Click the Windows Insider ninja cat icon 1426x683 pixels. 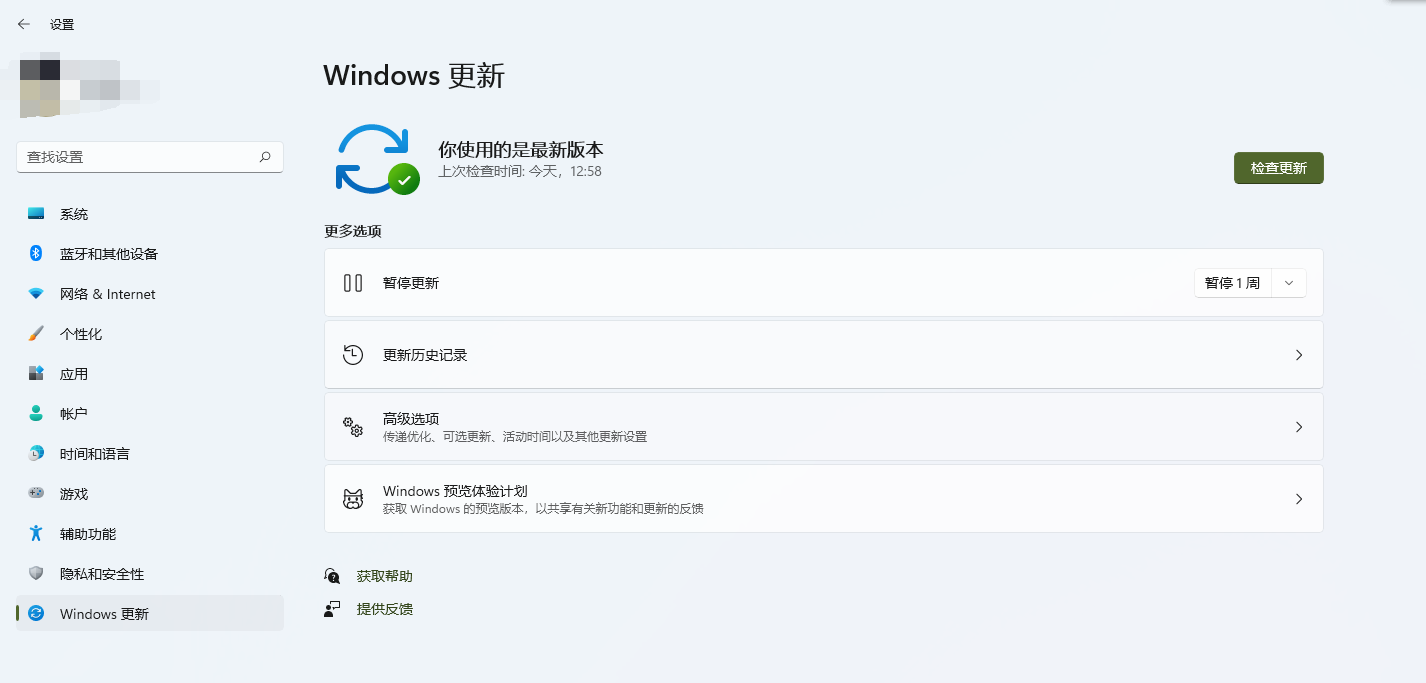pyautogui.click(x=352, y=498)
